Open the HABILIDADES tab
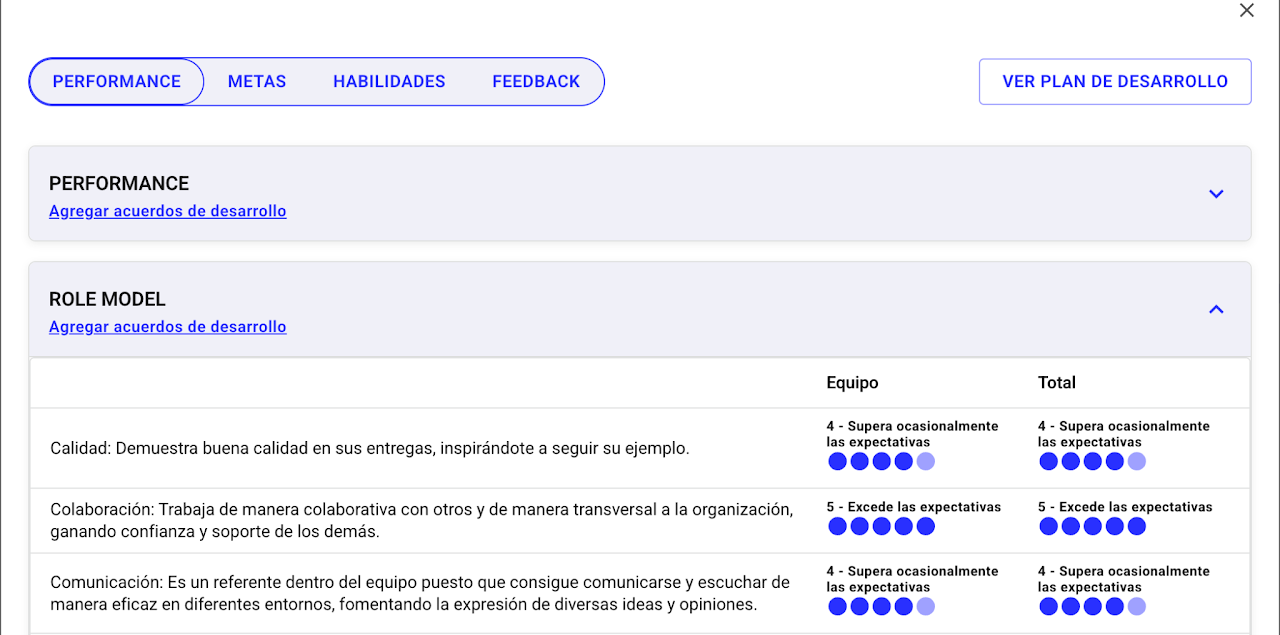This screenshot has height=635, width=1280. point(389,82)
